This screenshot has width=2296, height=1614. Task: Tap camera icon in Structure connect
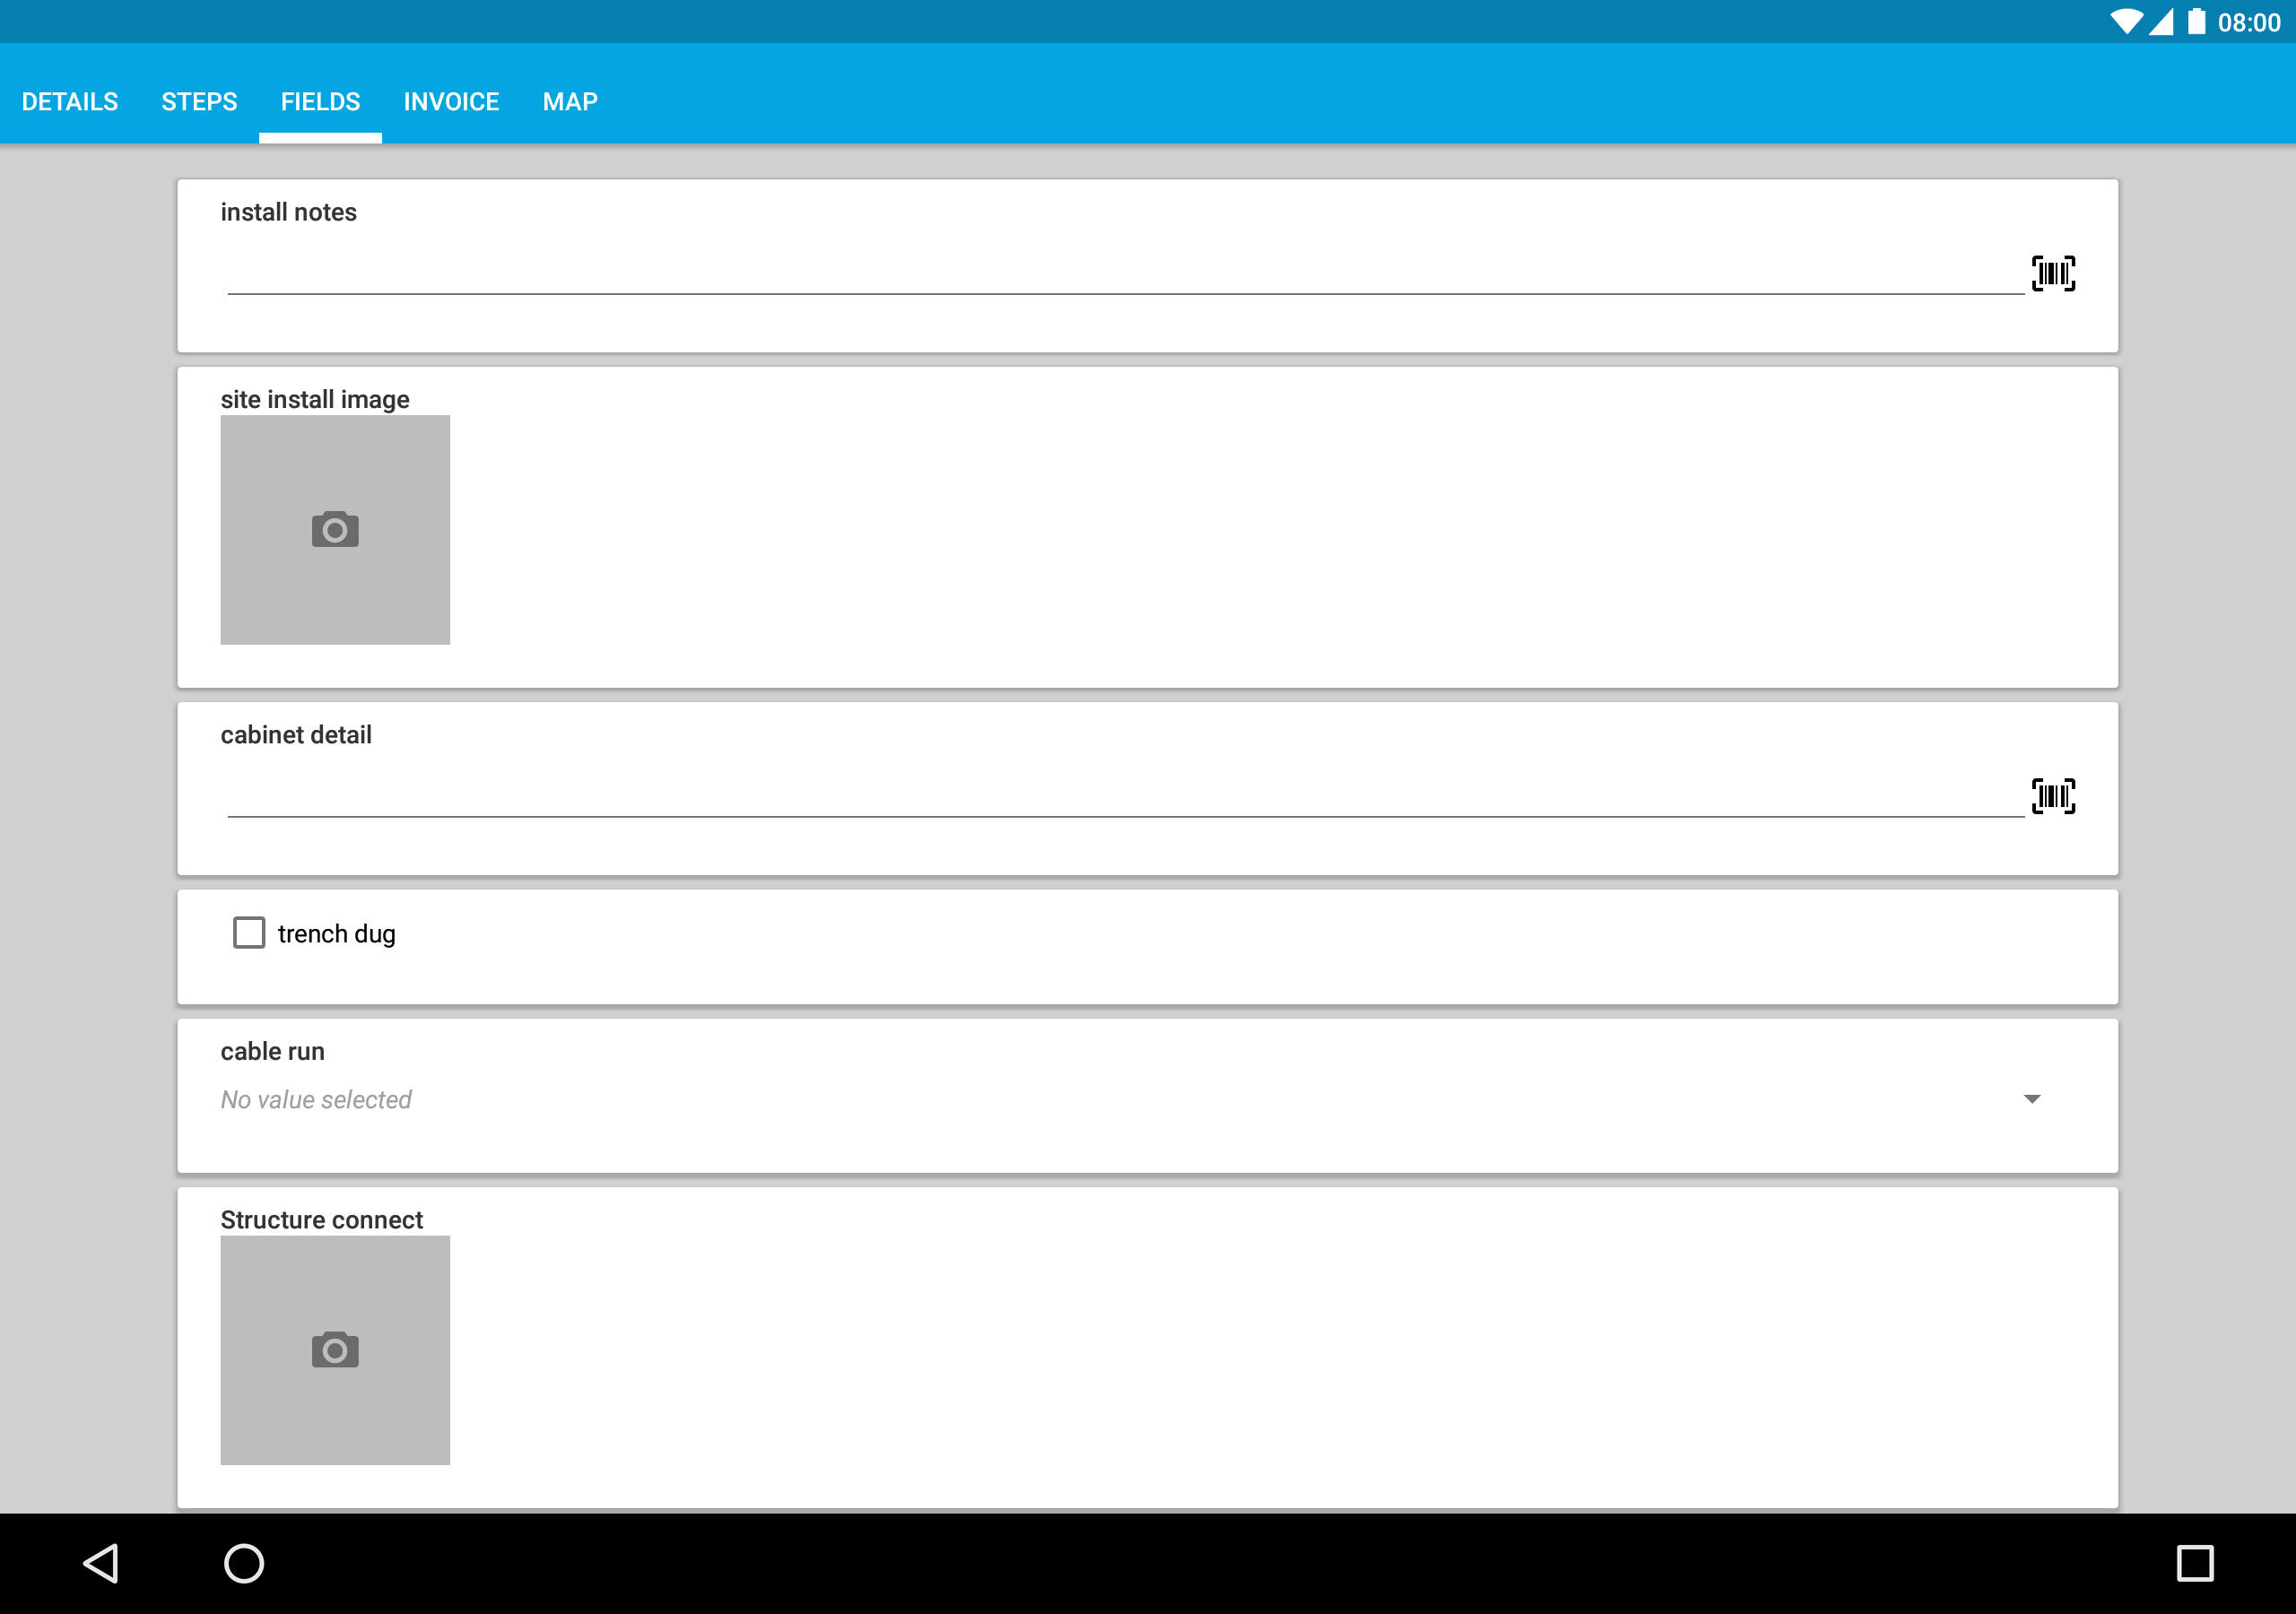click(335, 1350)
